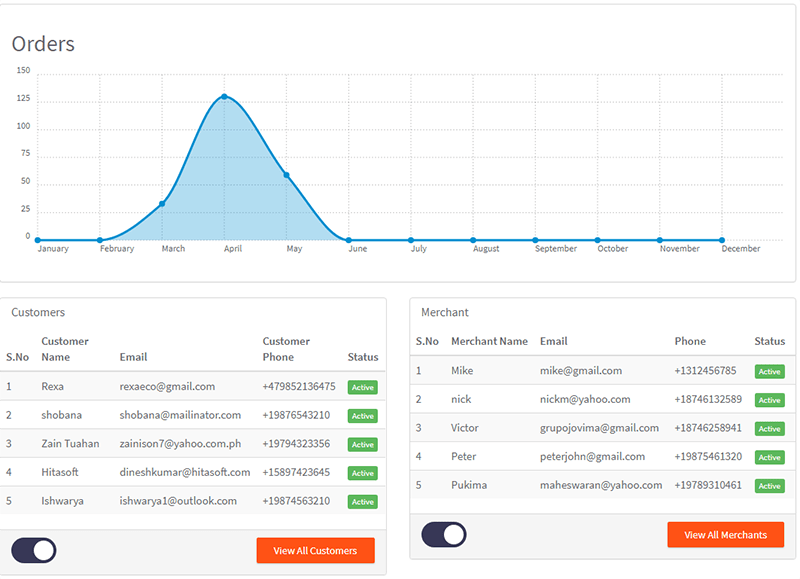
Task: Click email mike@gmail.com
Action: tap(581, 371)
